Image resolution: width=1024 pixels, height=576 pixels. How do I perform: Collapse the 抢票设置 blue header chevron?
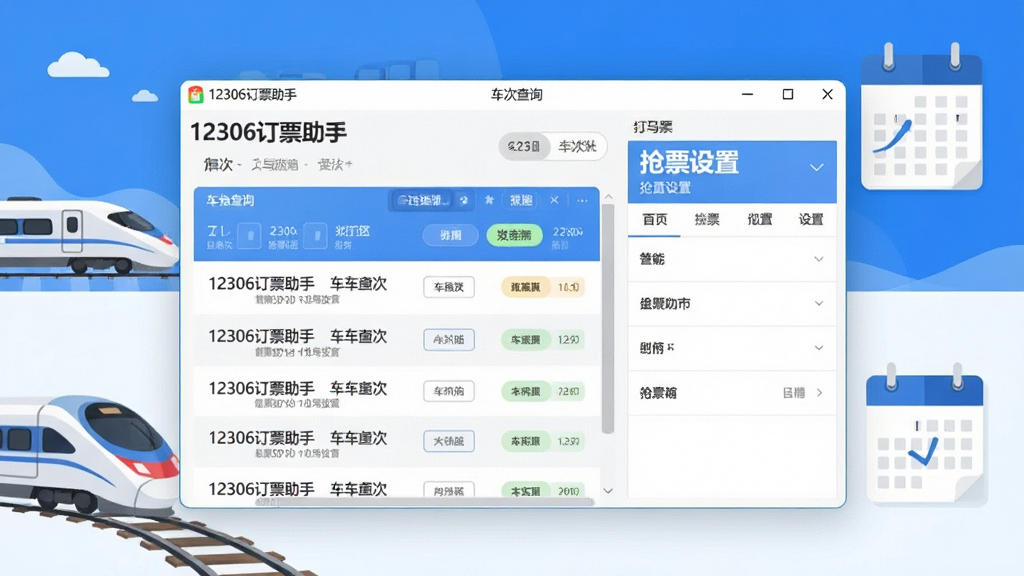tap(816, 168)
